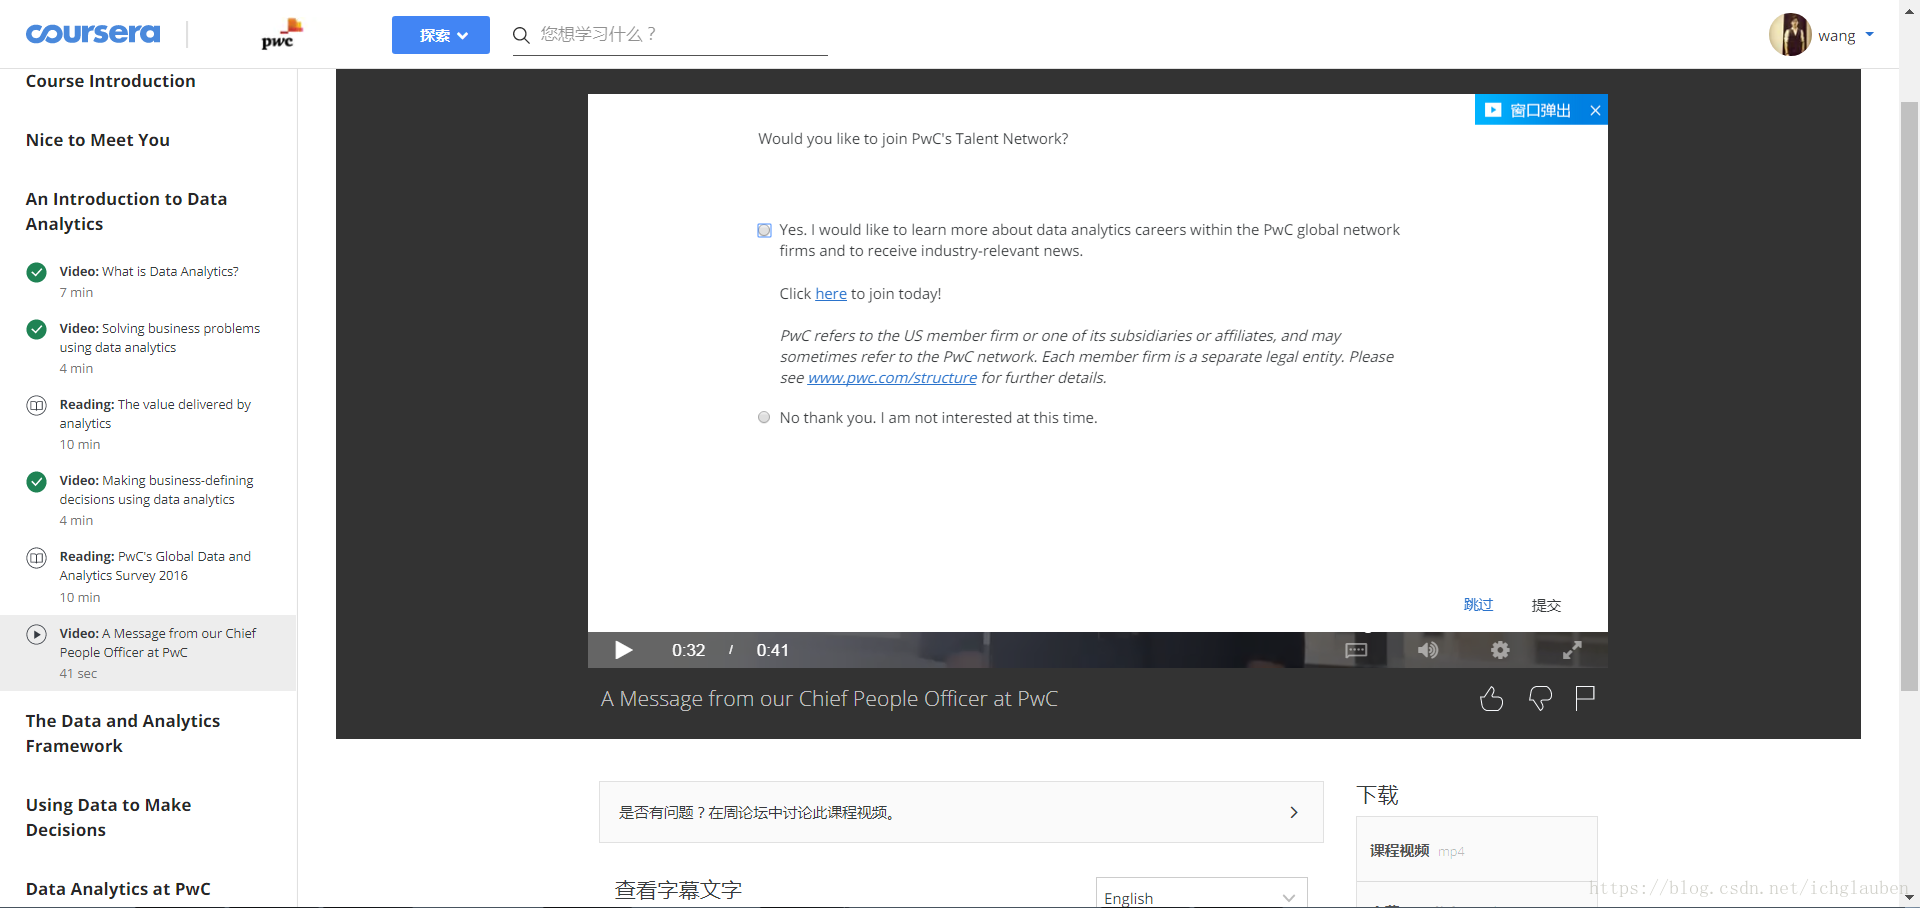Click 提交 to submit the answer
1920x908 pixels.
(x=1546, y=605)
